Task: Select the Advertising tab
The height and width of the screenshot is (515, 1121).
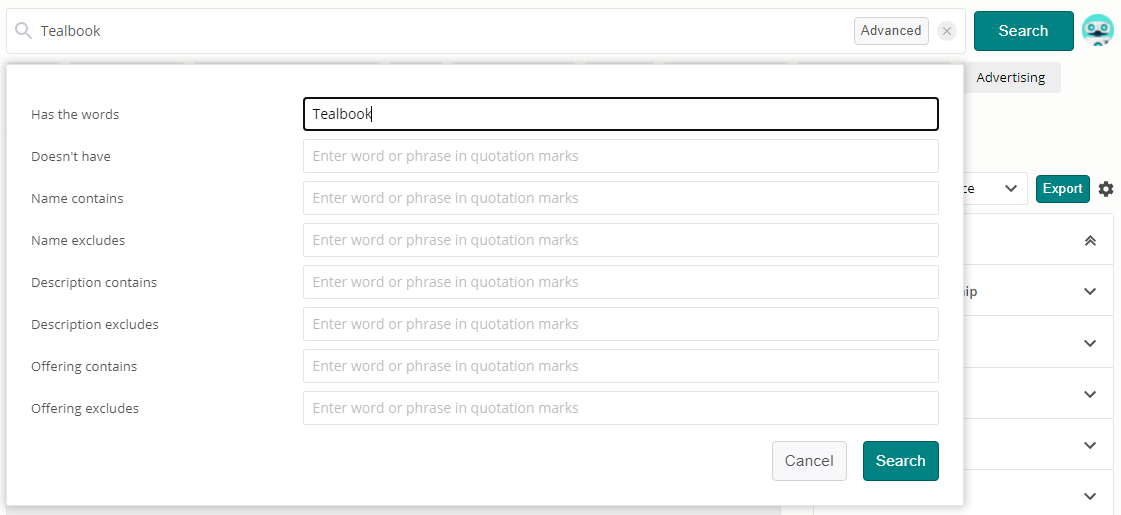Action: 1010,78
